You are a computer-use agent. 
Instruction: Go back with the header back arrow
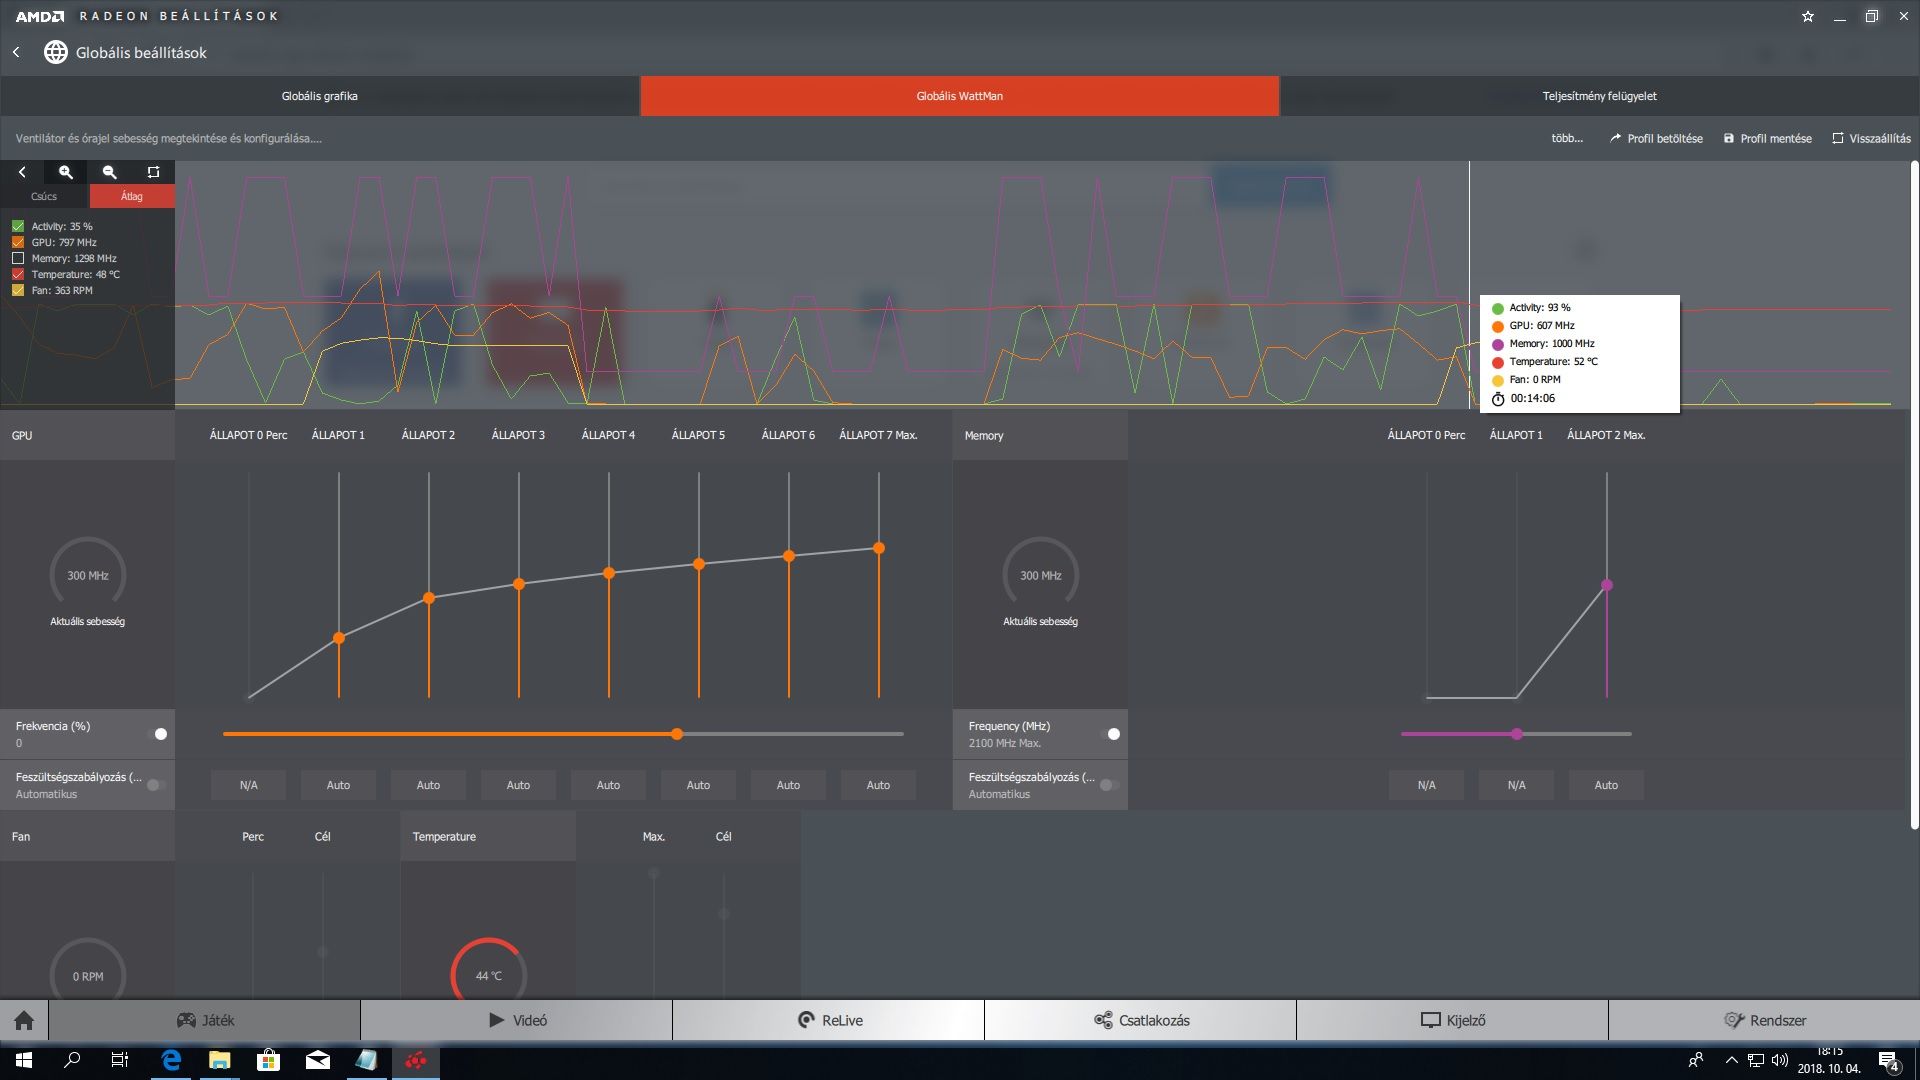(x=16, y=52)
